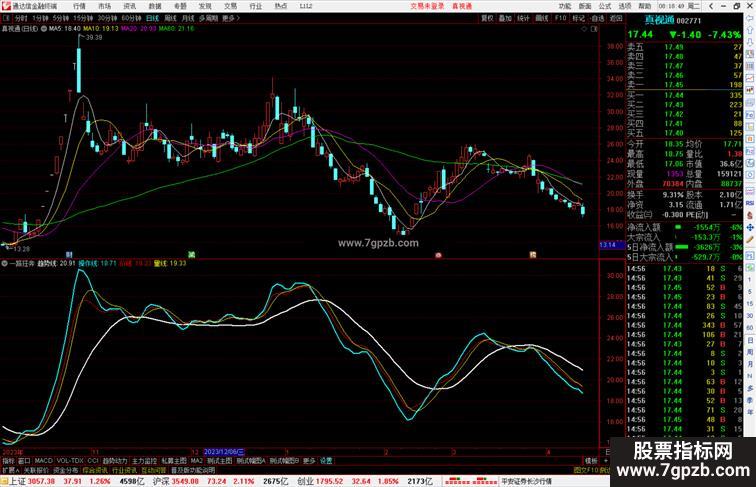This screenshot has width=756, height=487.
Task: Select the 月线 monthly chart tab
Action: [x=188, y=18]
